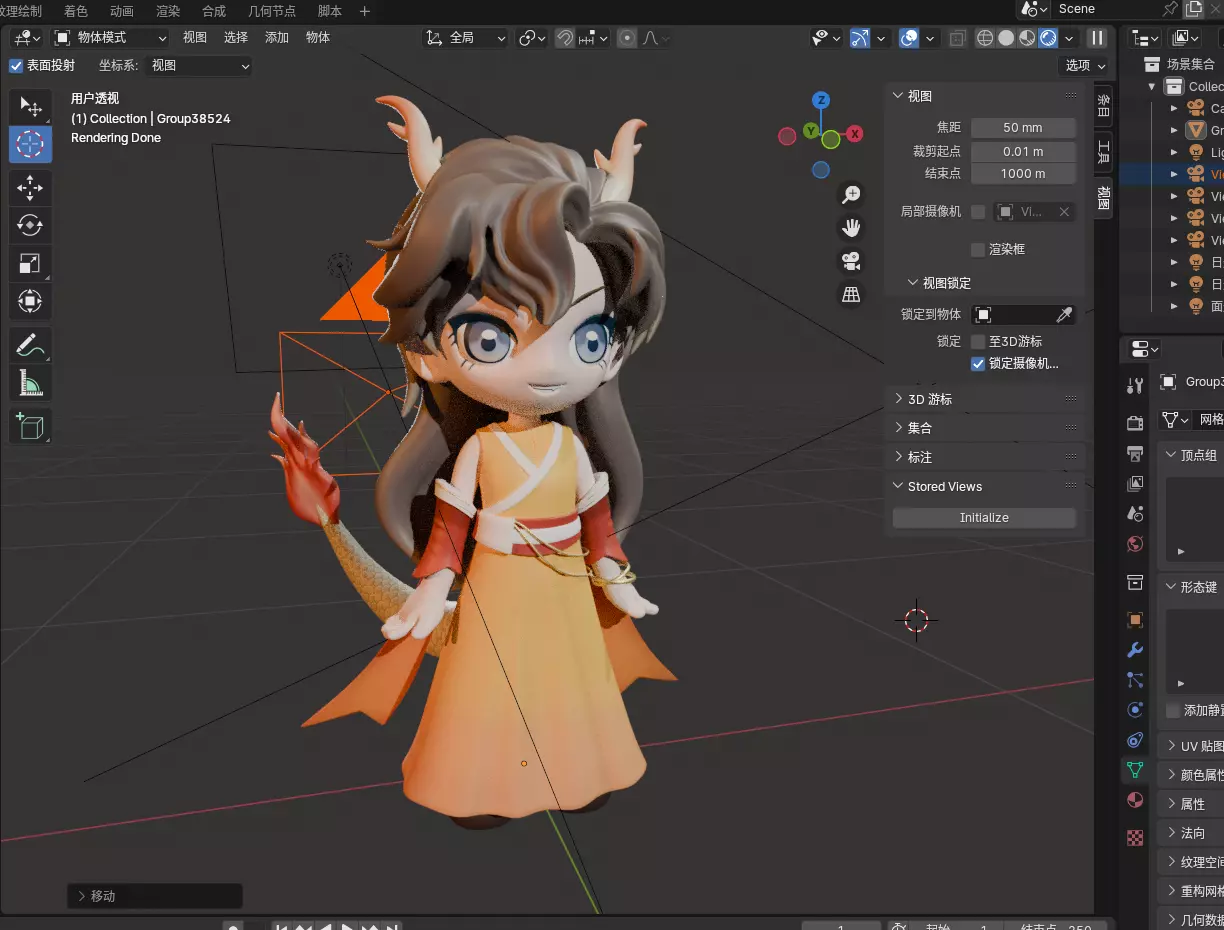
Task: Select the Move tool in the toolbar
Action: pyautogui.click(x=30, y=187)
